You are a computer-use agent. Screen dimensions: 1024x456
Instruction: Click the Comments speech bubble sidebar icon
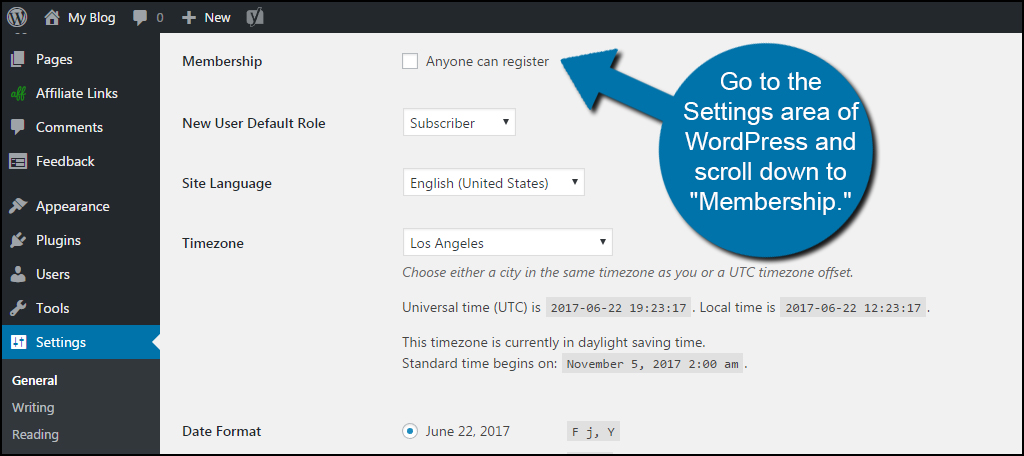coord(18,127)
